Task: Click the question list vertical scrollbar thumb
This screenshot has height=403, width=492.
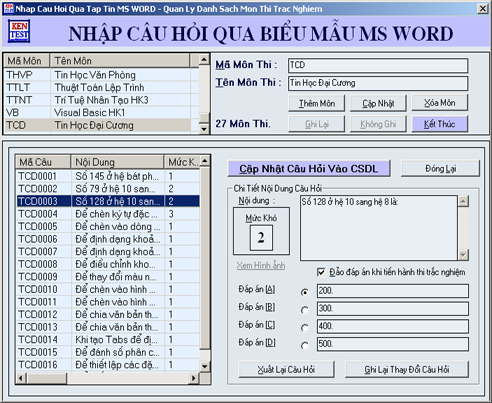Action: point(205,258)
